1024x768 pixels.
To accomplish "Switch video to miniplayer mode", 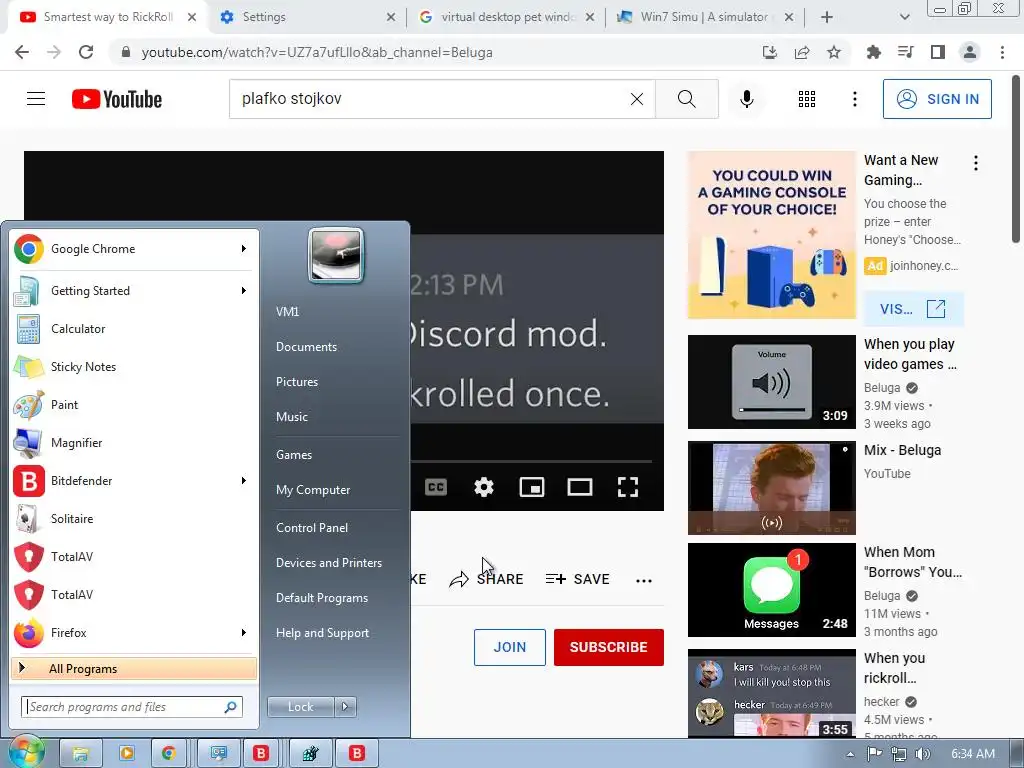I will click(x=532, y=487).
